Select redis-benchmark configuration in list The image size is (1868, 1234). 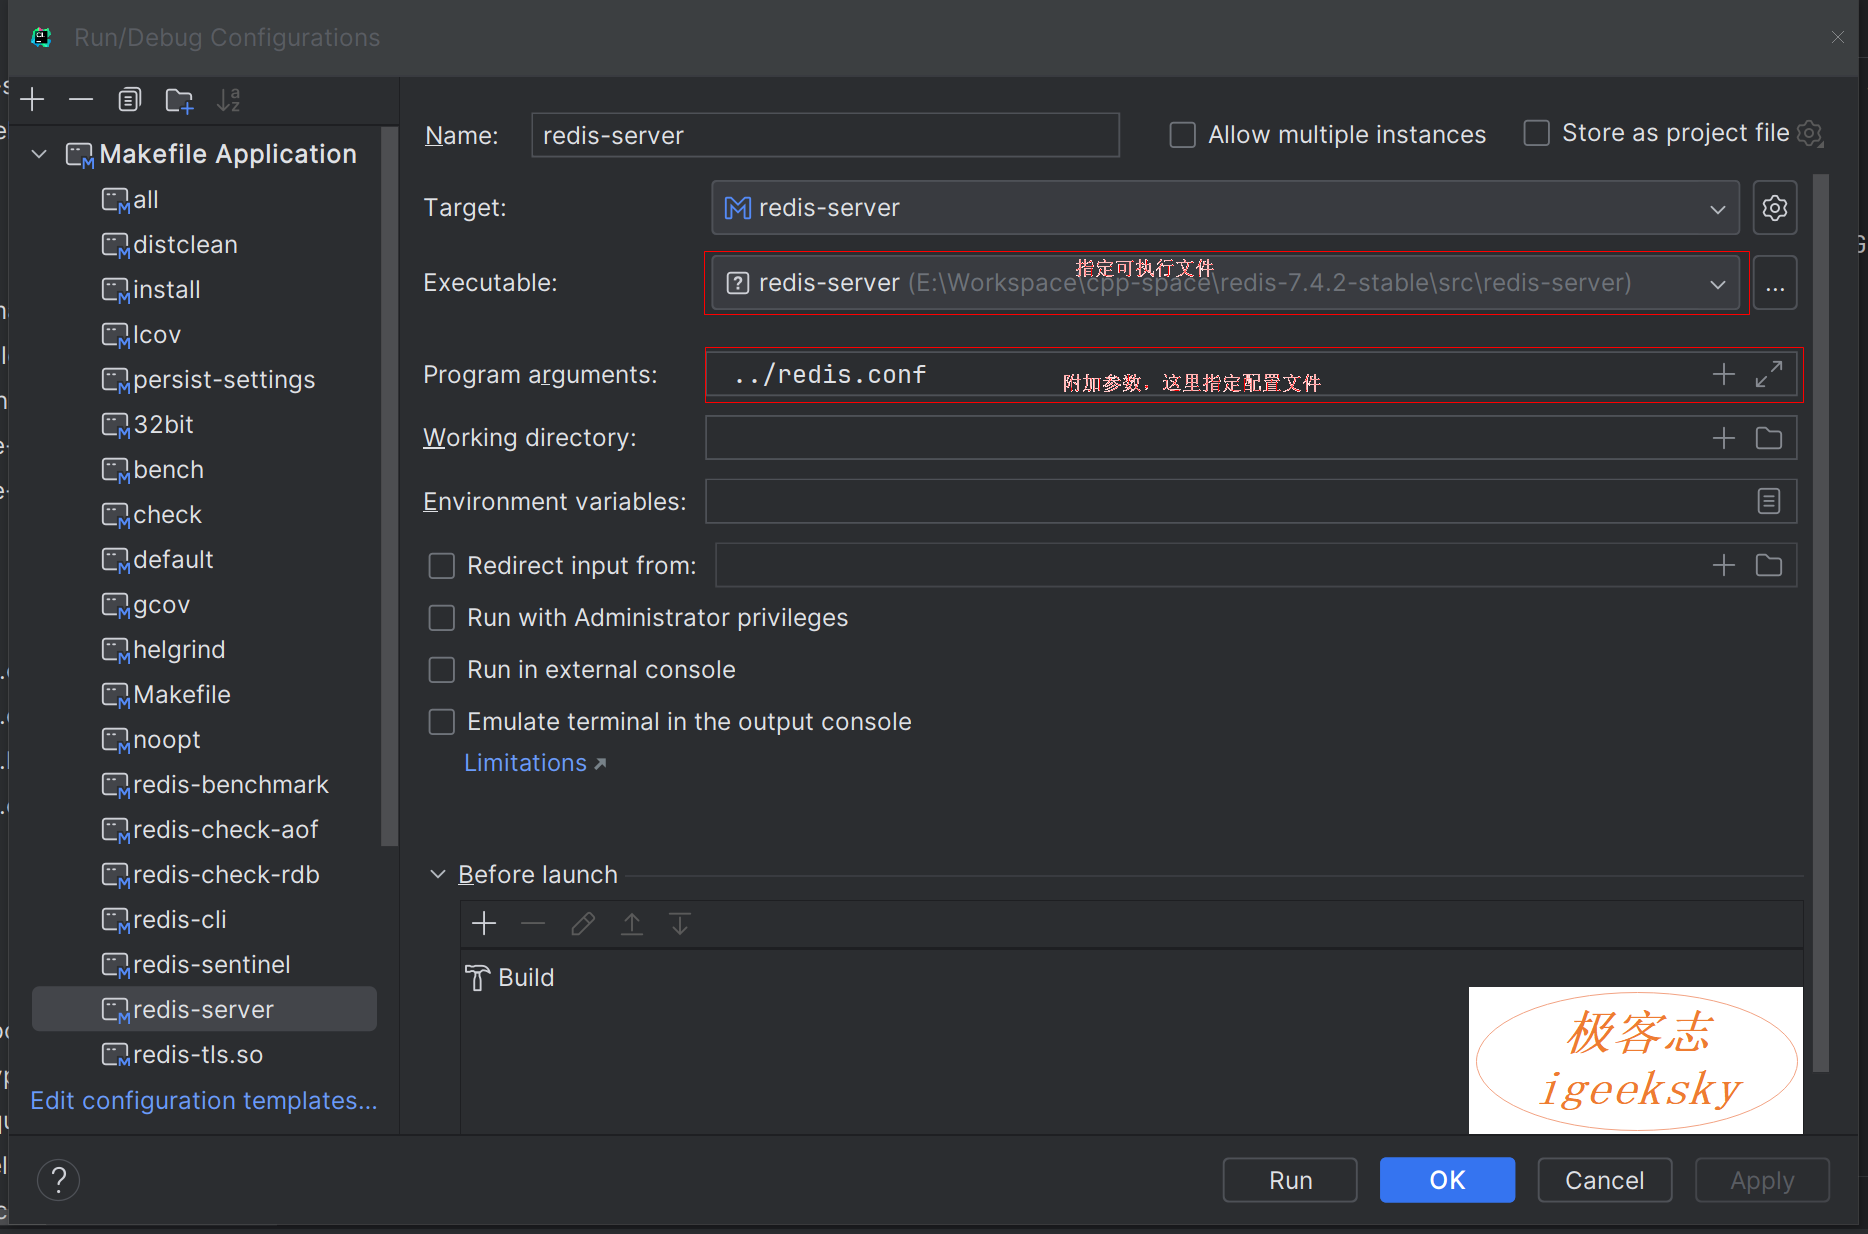coord(230,785)
